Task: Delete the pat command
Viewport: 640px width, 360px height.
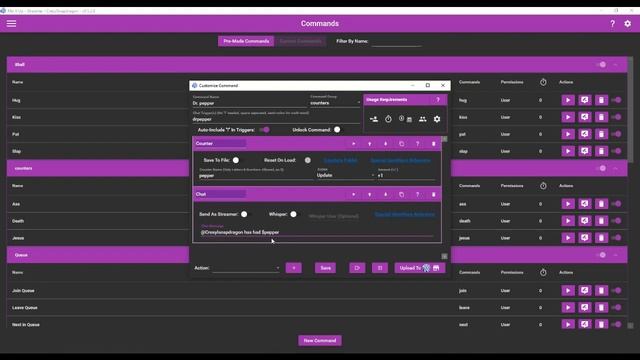Action: click(601, 134)
